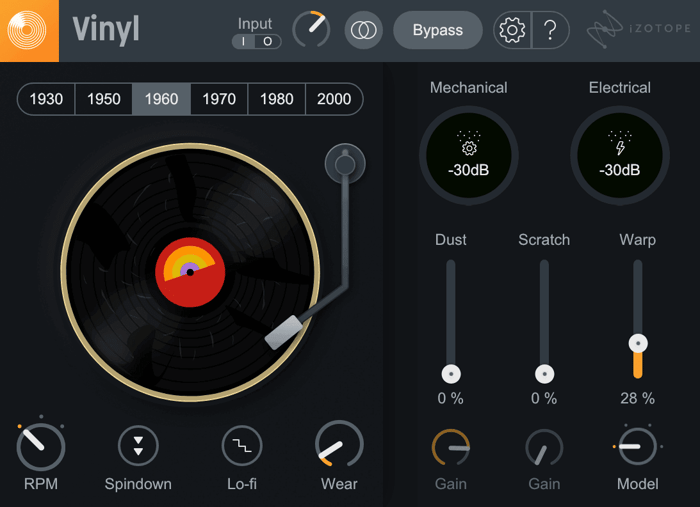Toggle the Lo-fi button
The image size is (700, 507).
[x=242, y=446]
